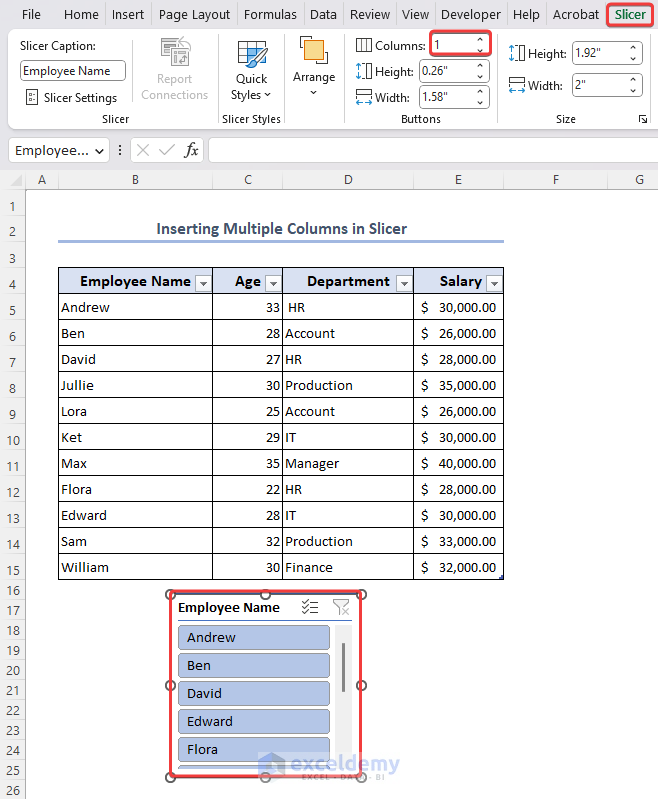Expand Department column filter dropdown
658x799 pixels.
pyautogui.click(x=403, y=283)
